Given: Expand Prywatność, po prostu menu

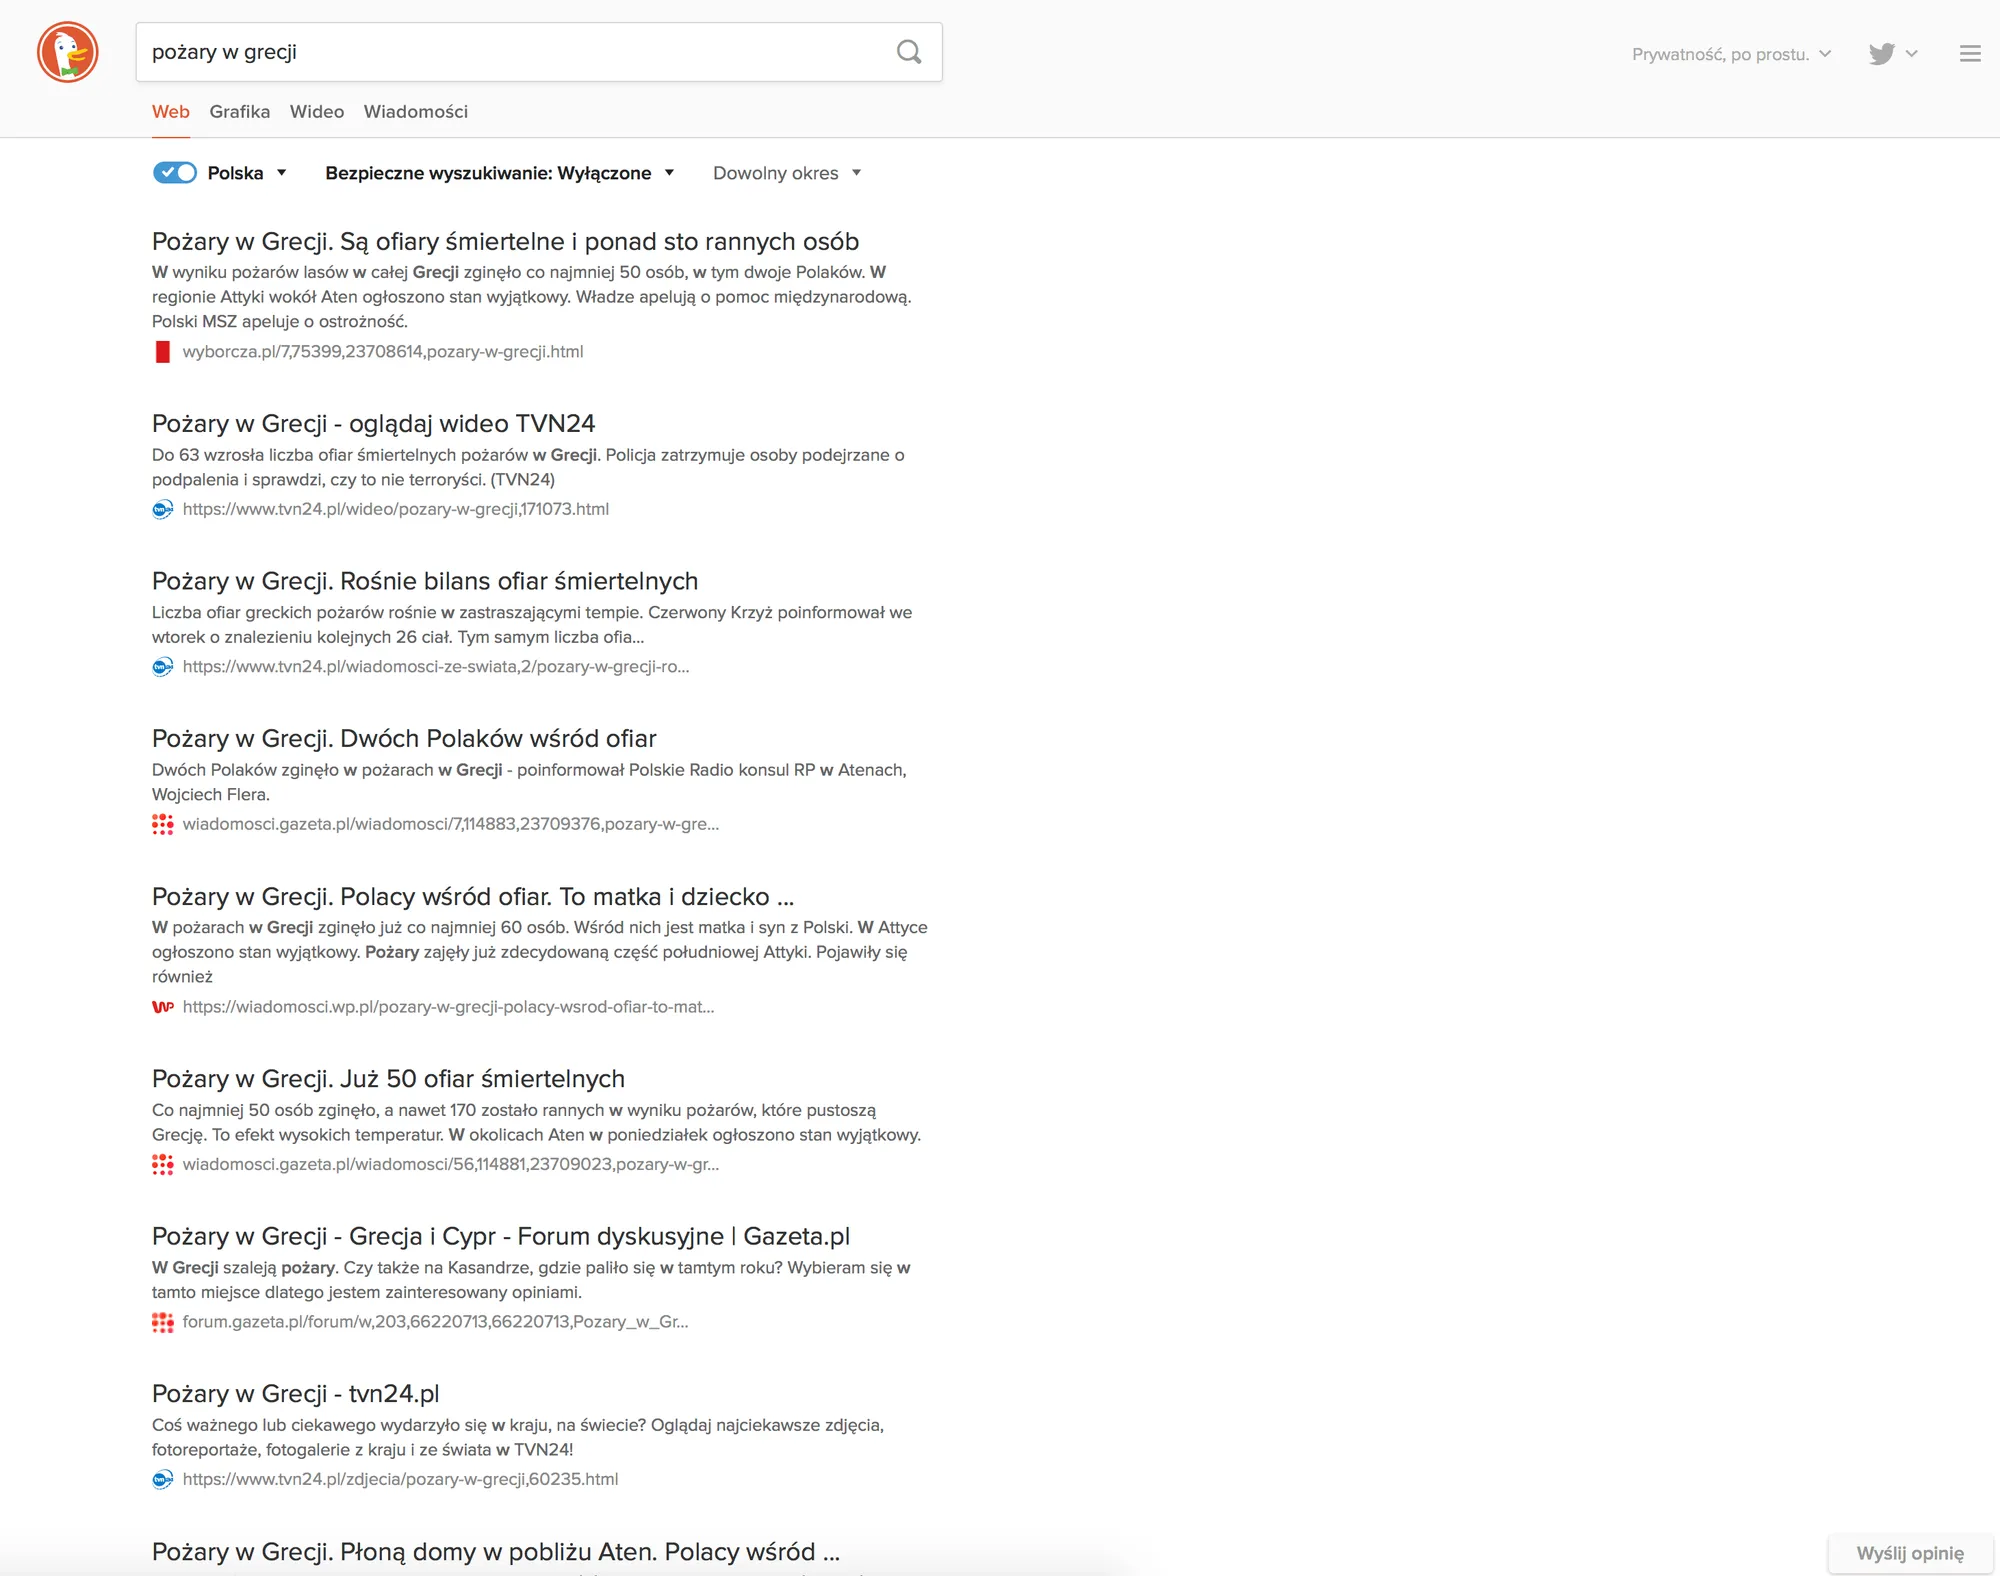Looking at the screenshot, I should 1731,54.
